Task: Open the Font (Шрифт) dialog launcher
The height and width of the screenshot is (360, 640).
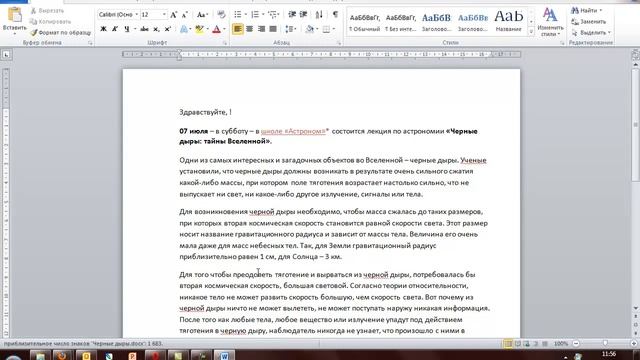Action: (x=225, y=43)
